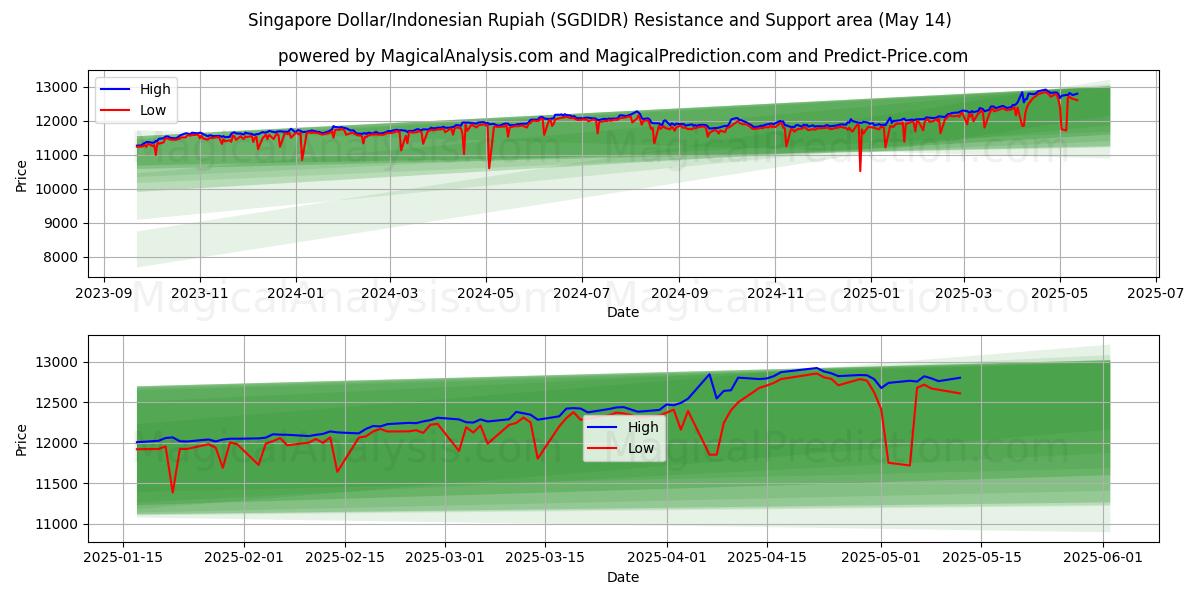
Task: Click the 2025-04-15 date tick label
Action: tap(766, 559)
